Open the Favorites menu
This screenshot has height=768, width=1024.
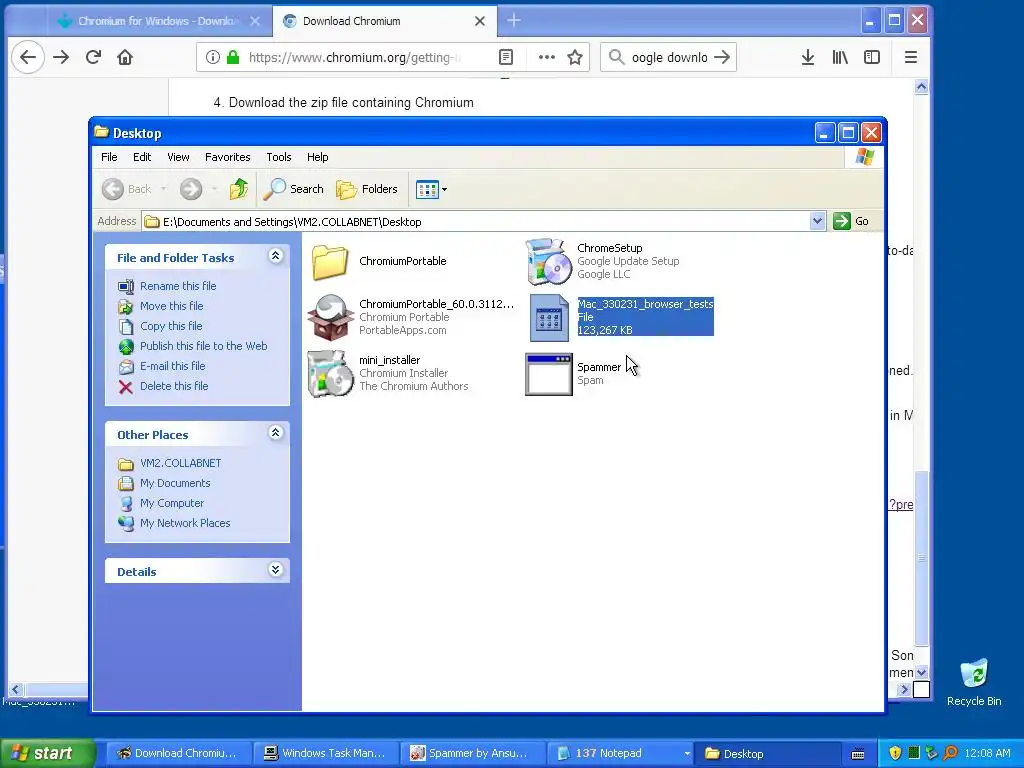[x=227, y=157]
